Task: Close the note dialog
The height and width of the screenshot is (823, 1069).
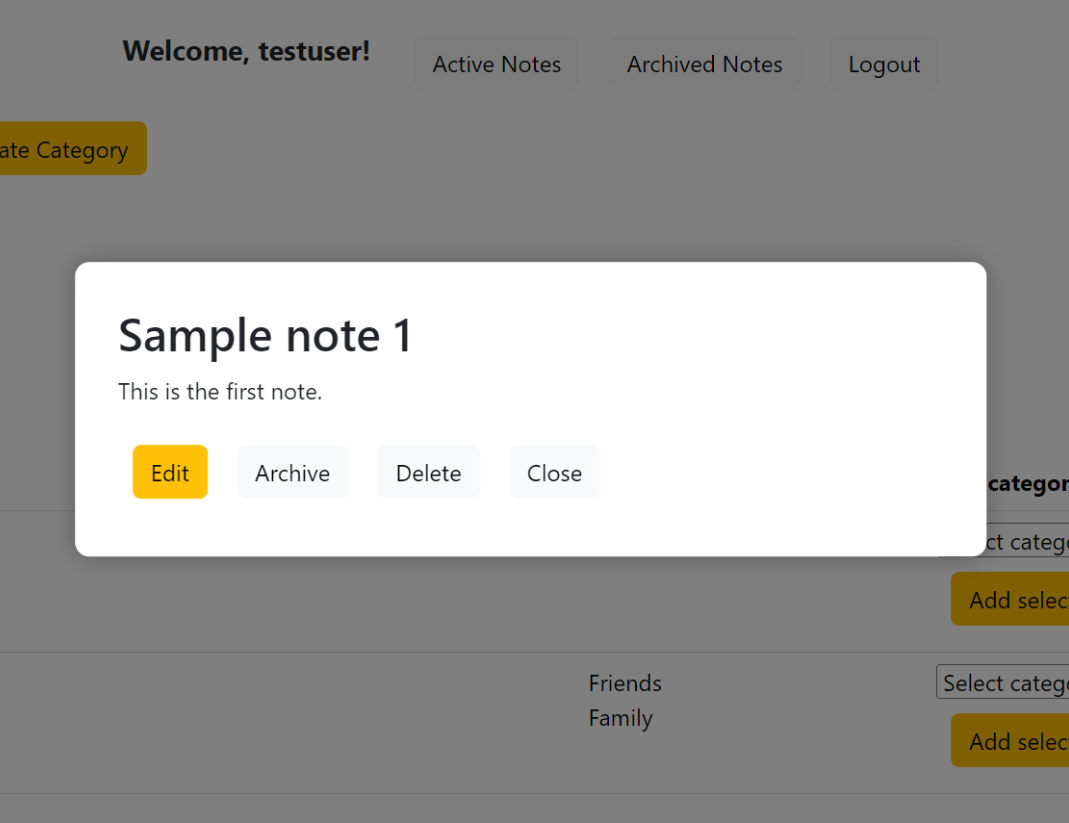Action: tap(554, 472)
